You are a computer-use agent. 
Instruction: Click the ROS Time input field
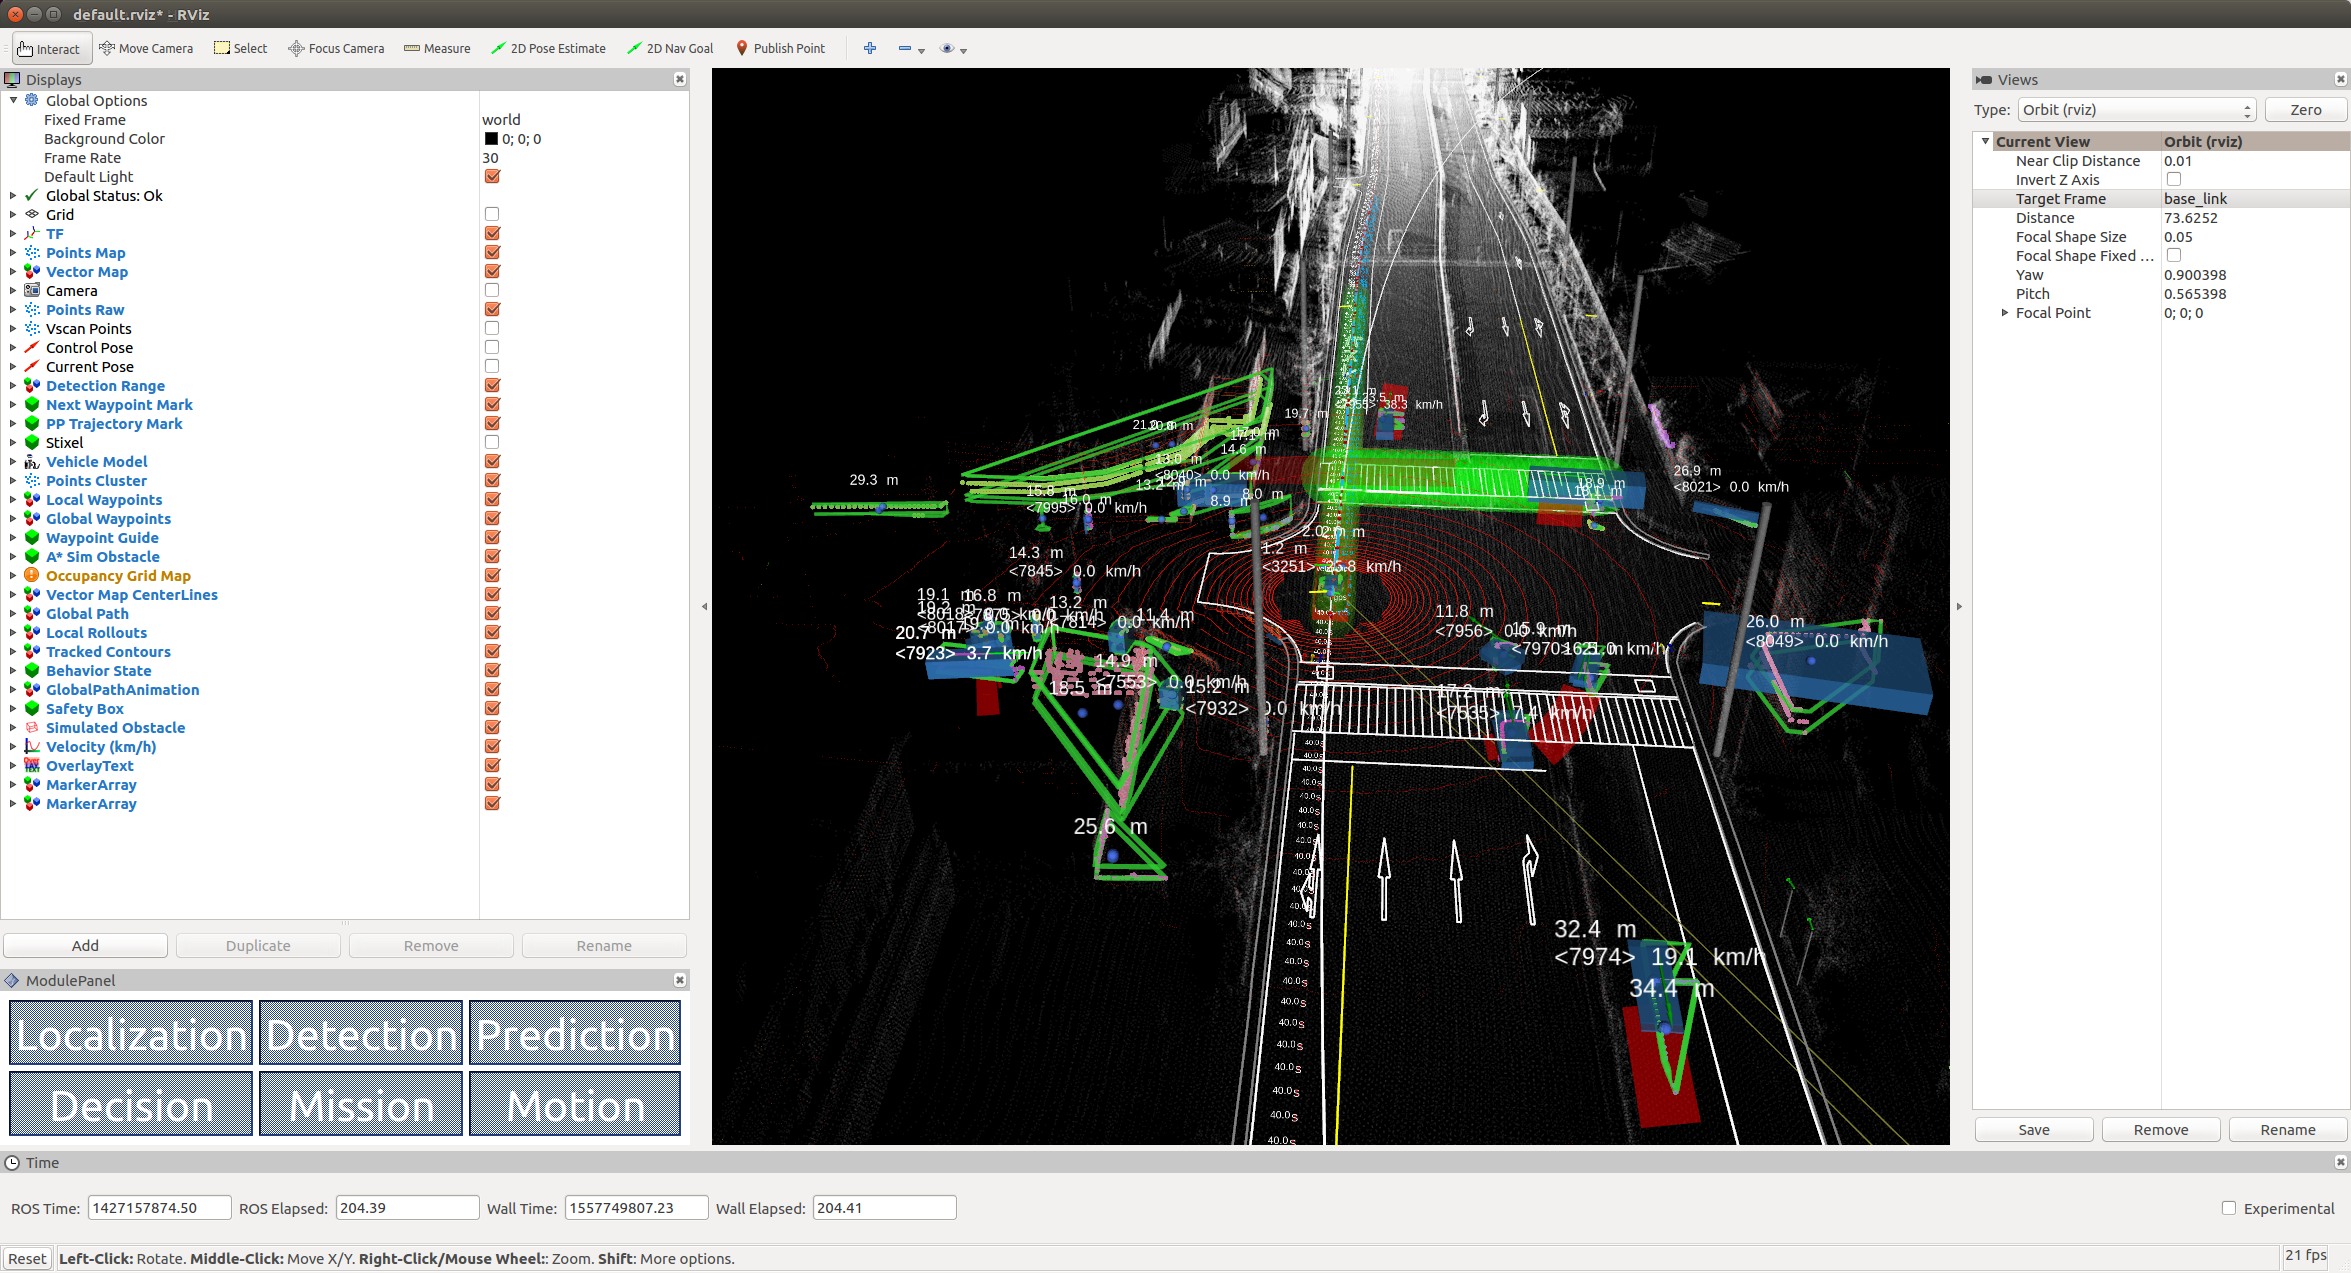click(x=159, y=1208)
